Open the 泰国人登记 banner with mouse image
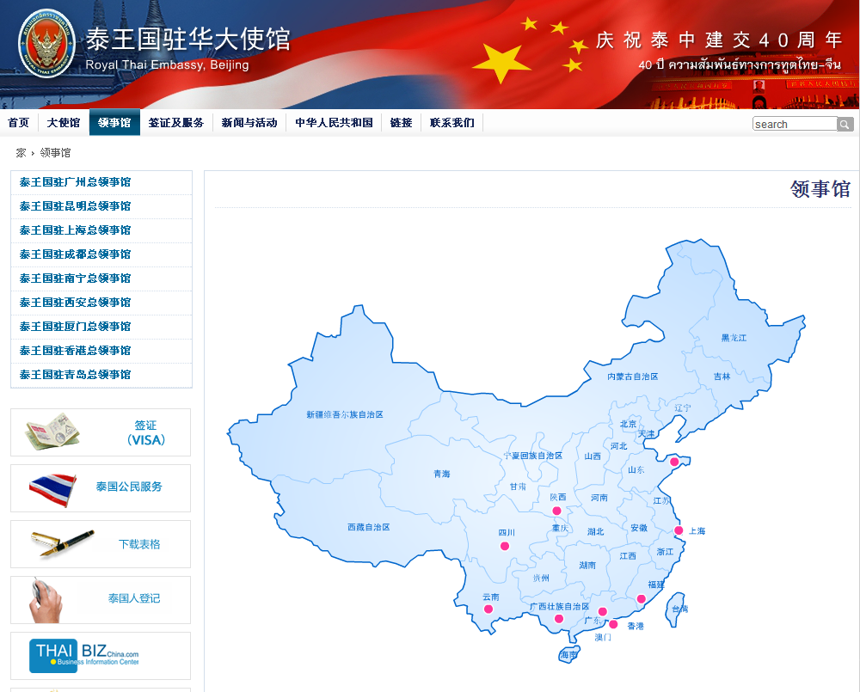Image resolution: width=860 pixels, height=692 pixels. pos(100,599)
